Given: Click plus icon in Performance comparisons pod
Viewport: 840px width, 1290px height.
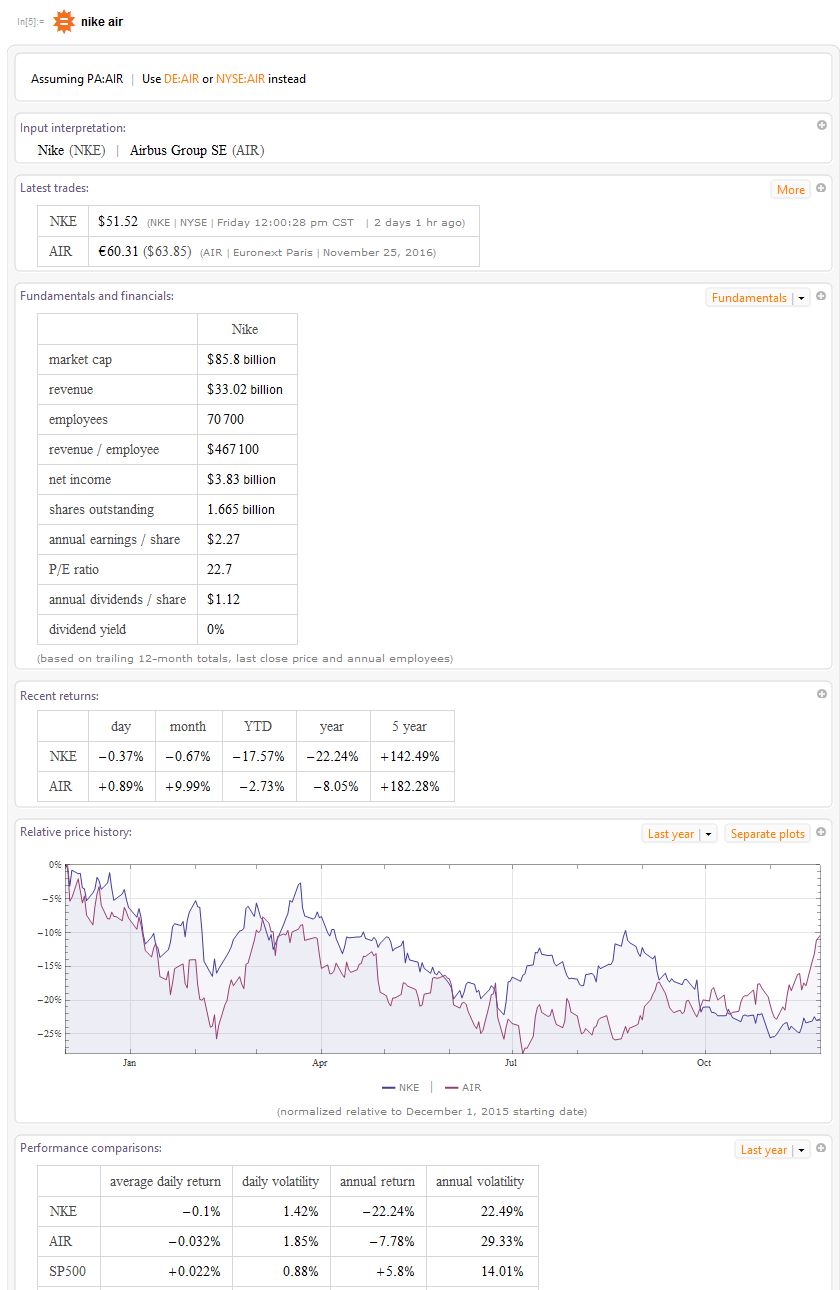Looking at the screenshot, I should (x=821, y=1148).
